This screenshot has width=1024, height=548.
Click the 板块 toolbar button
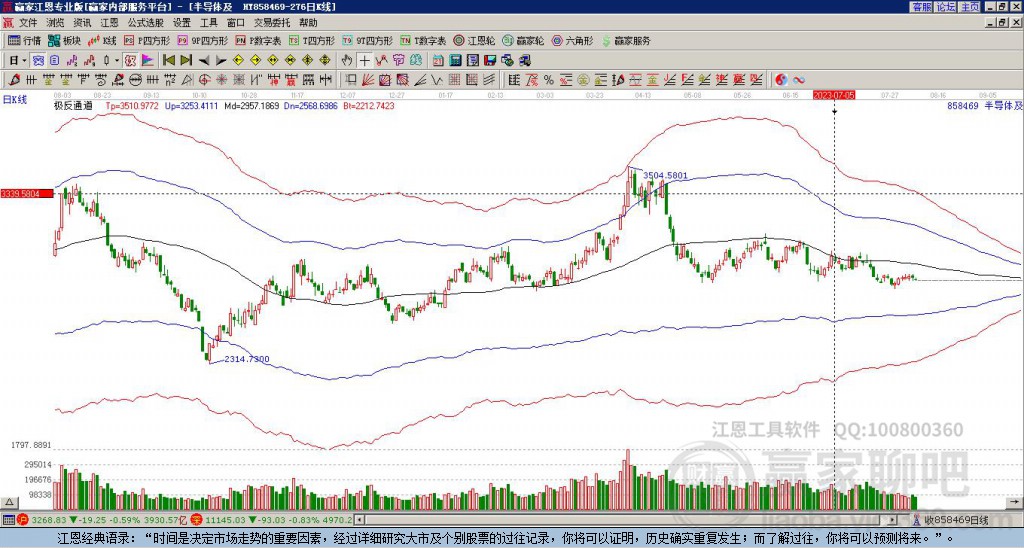(x=64, y=40)
